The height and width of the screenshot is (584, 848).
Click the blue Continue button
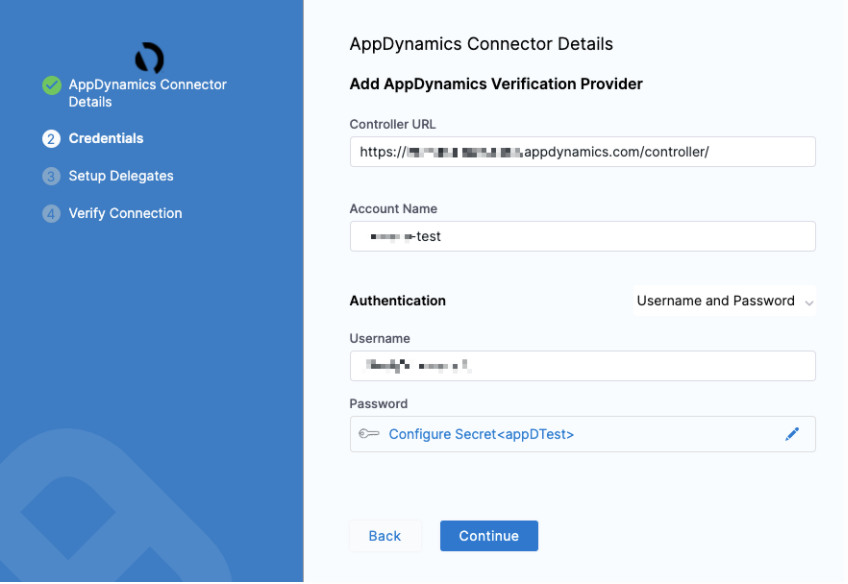[x=489, y=536]
